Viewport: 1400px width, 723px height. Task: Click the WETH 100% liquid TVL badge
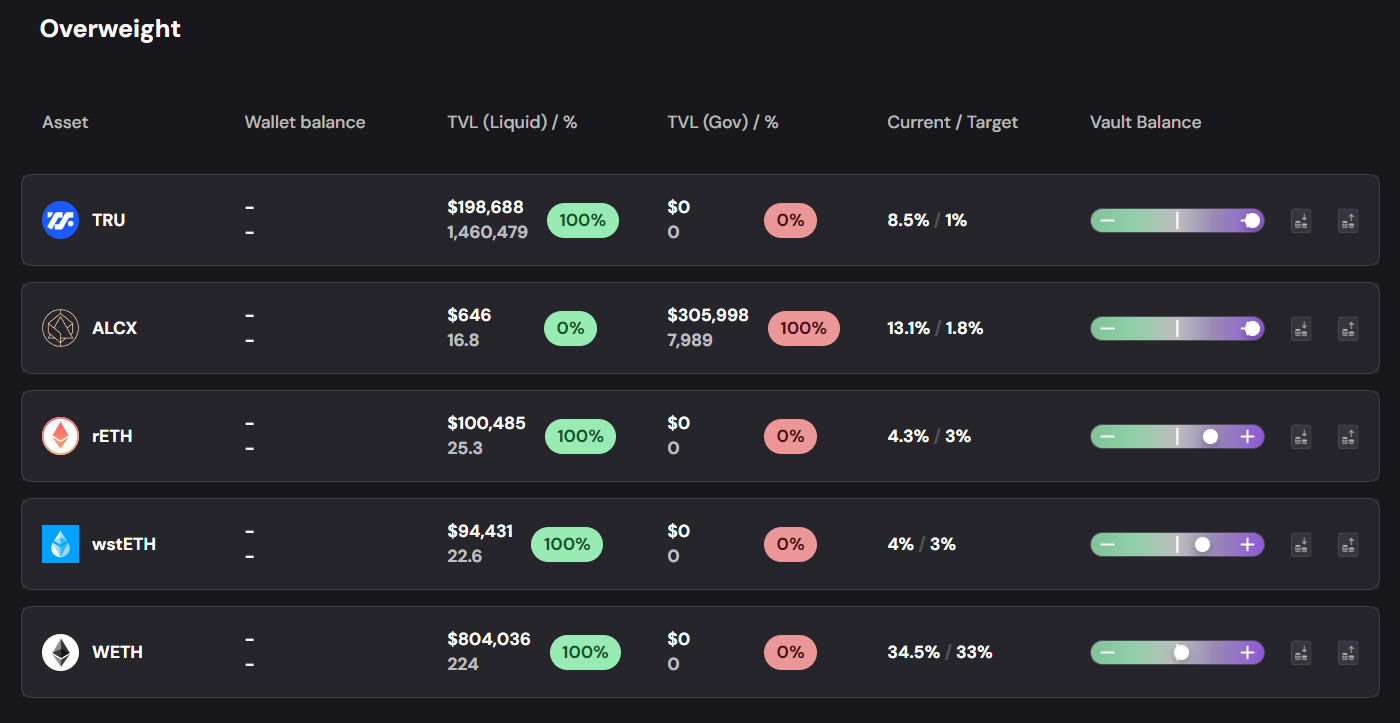click(585, 652)
